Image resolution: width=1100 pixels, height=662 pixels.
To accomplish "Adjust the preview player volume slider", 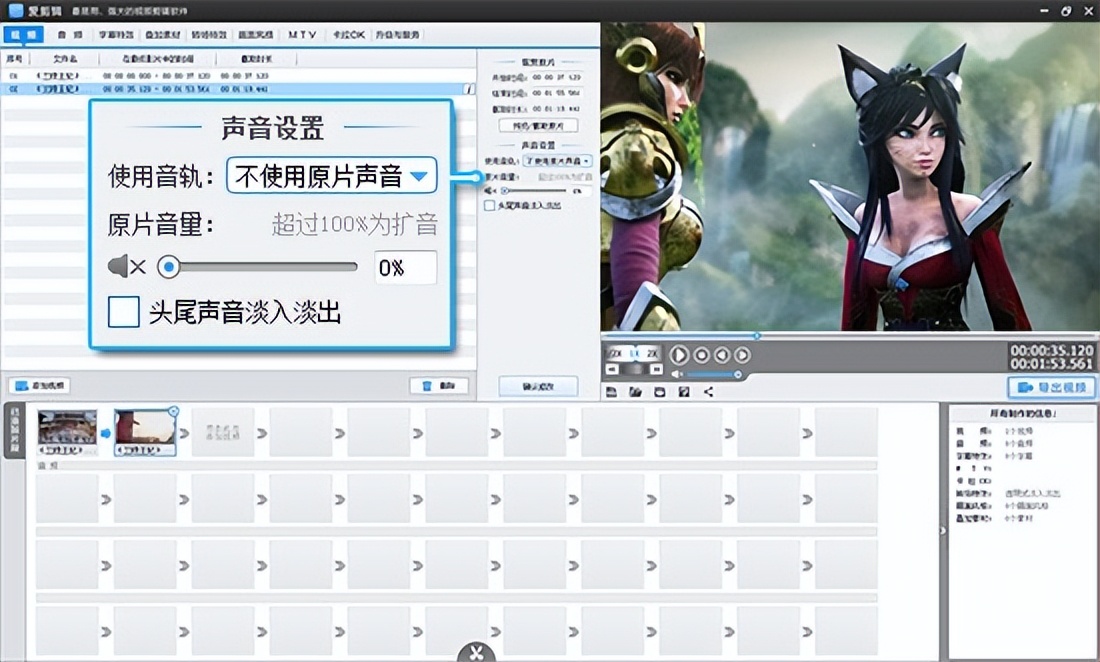I will point(712,374).
